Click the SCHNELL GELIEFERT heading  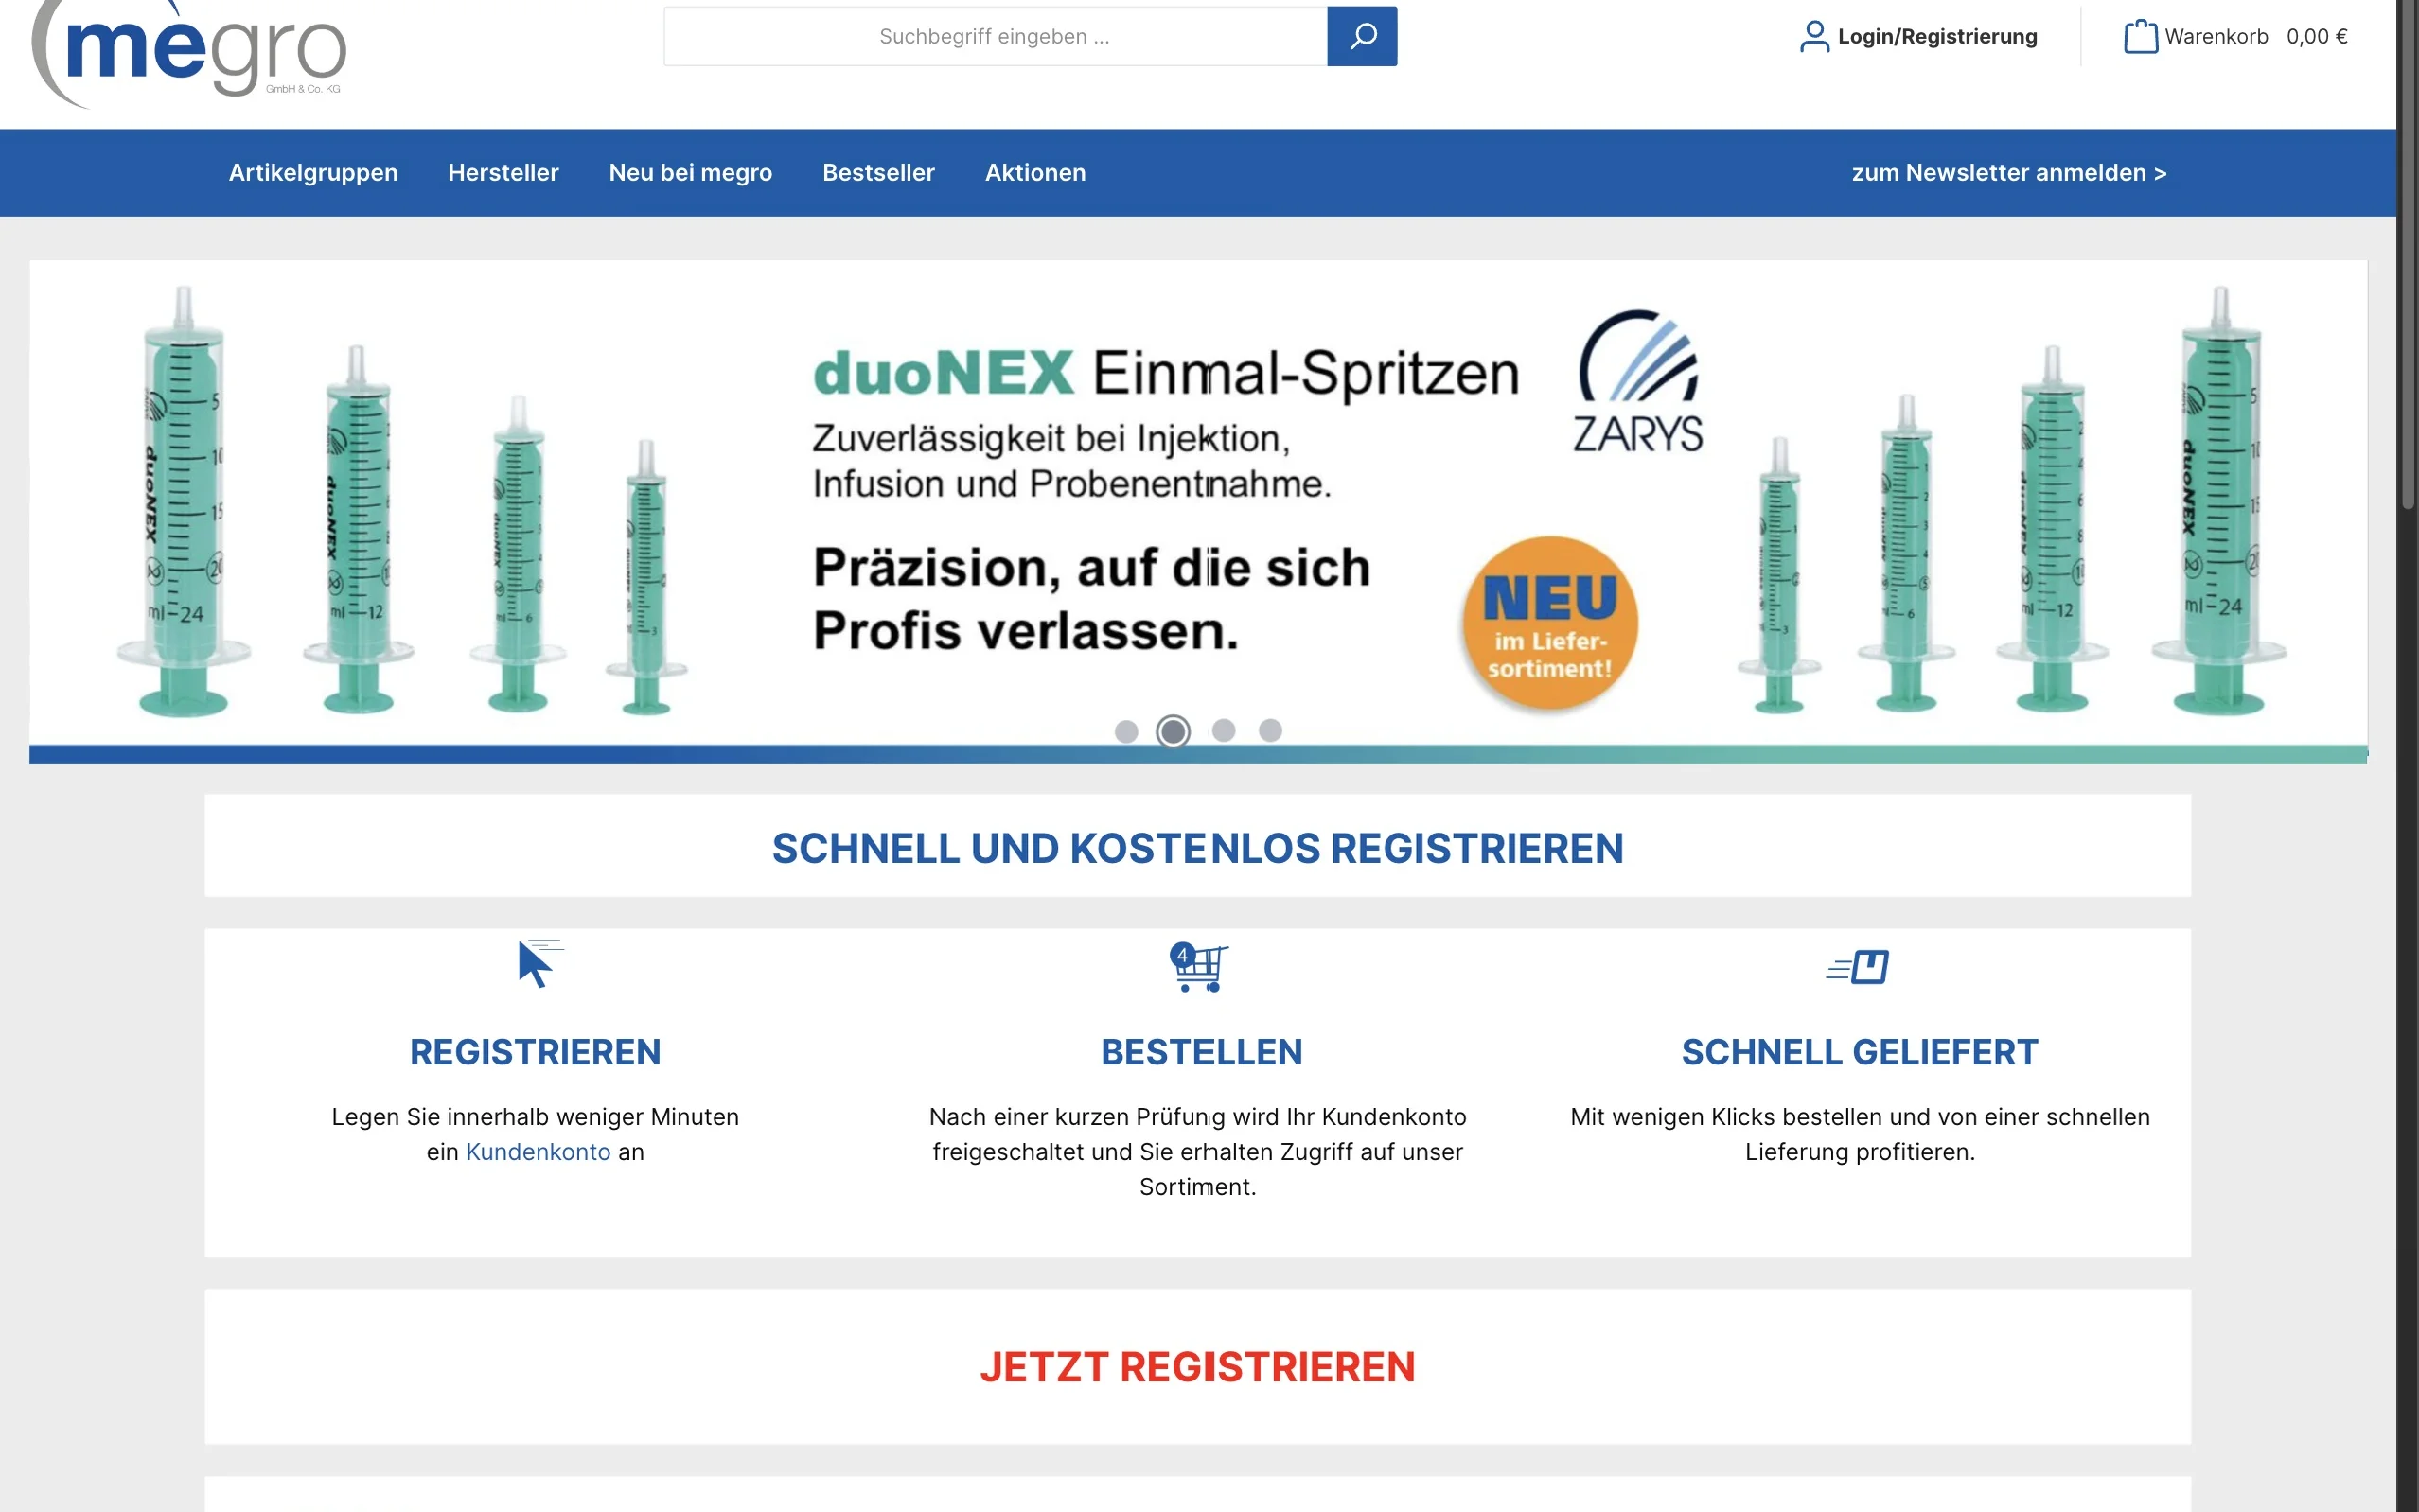[1859, 1052]
